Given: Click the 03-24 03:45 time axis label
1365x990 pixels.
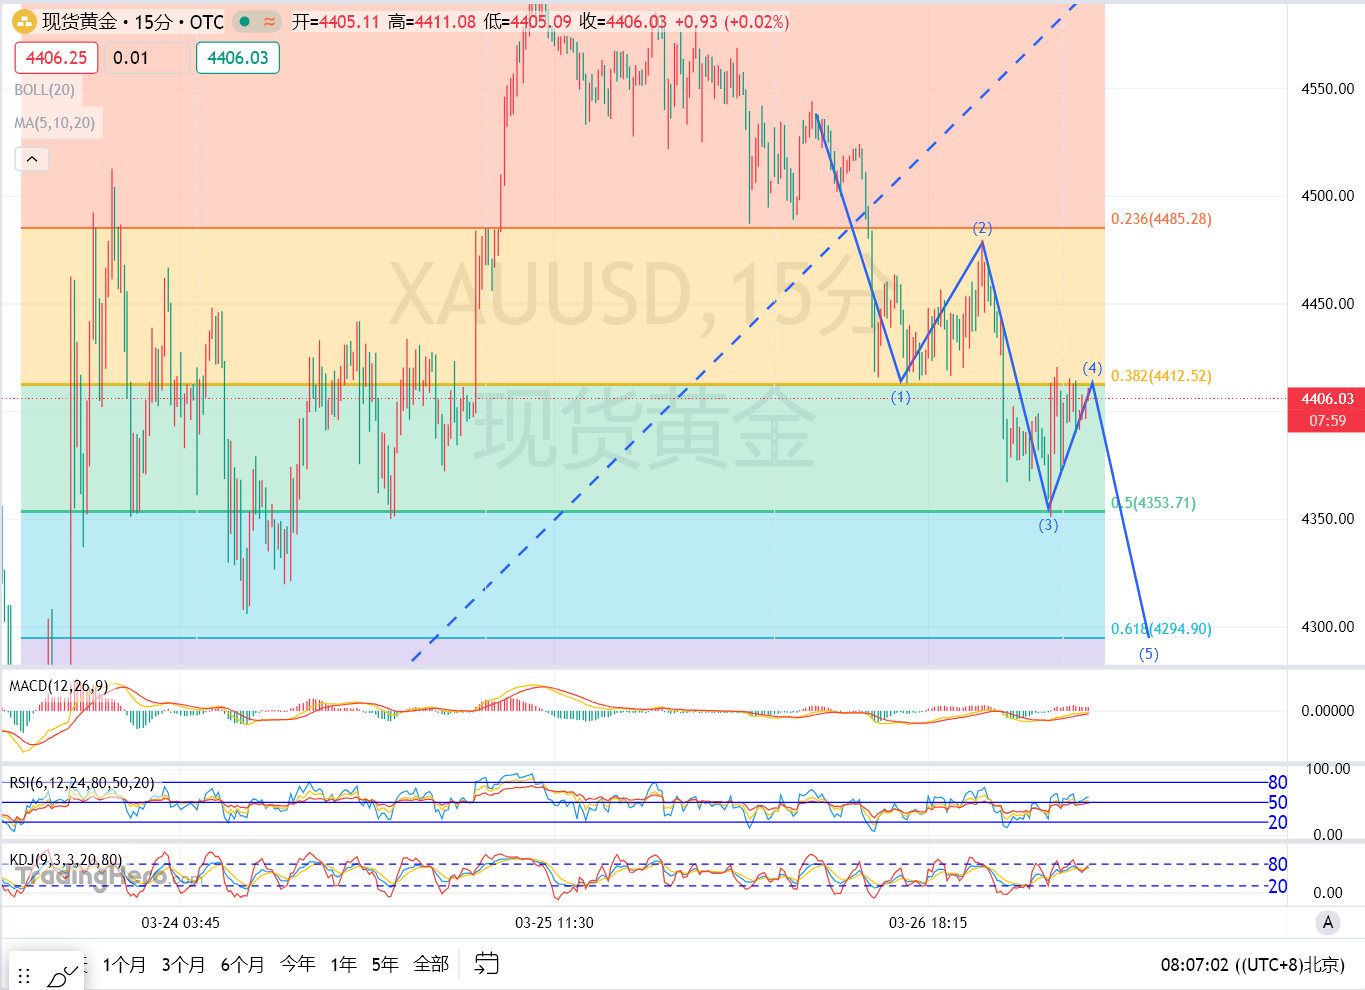Looking at the screenshot, I should point(180,923).
